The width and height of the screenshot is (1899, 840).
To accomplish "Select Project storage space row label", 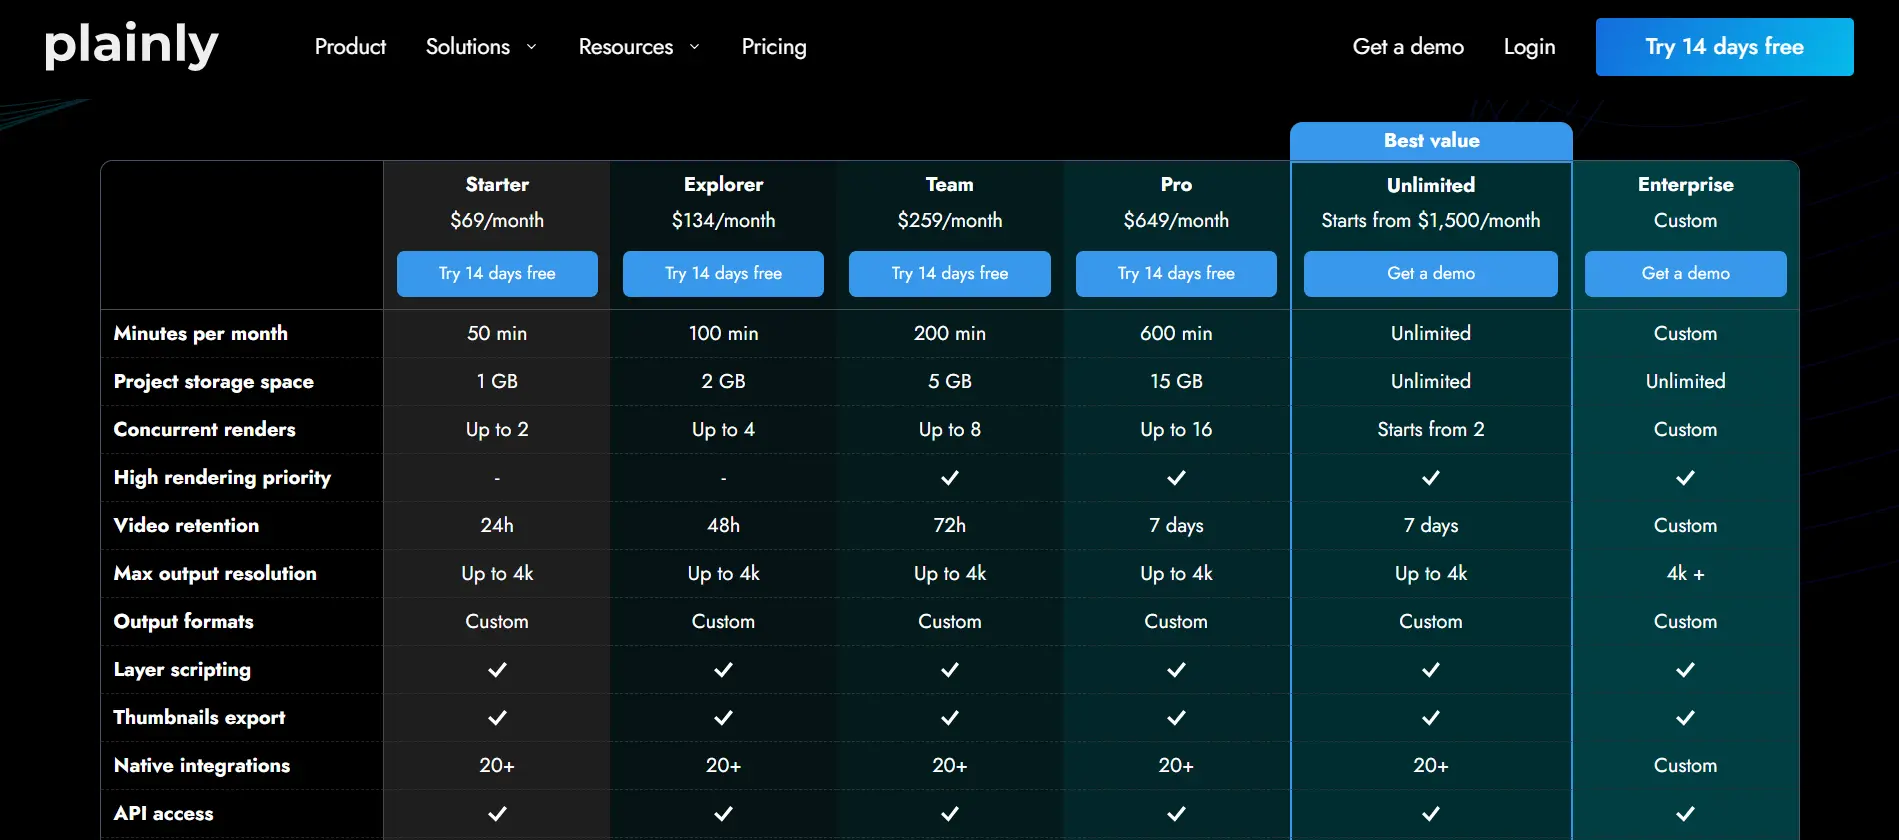I will (214, 381).
